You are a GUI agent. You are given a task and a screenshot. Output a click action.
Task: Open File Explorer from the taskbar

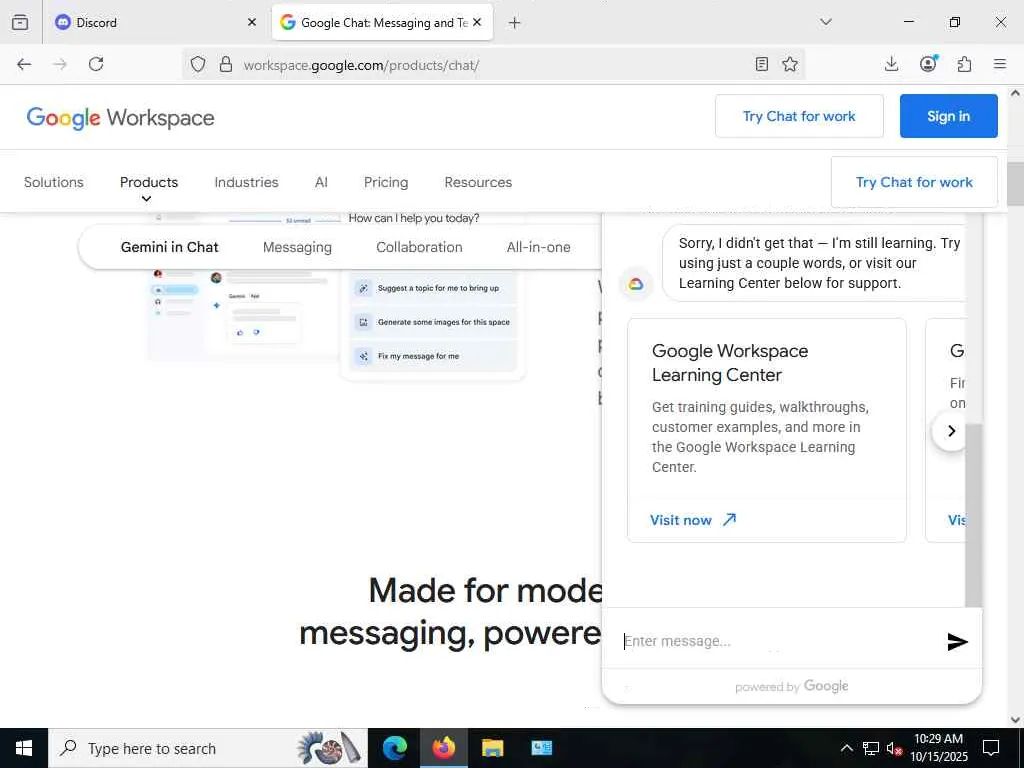(492, 748)
